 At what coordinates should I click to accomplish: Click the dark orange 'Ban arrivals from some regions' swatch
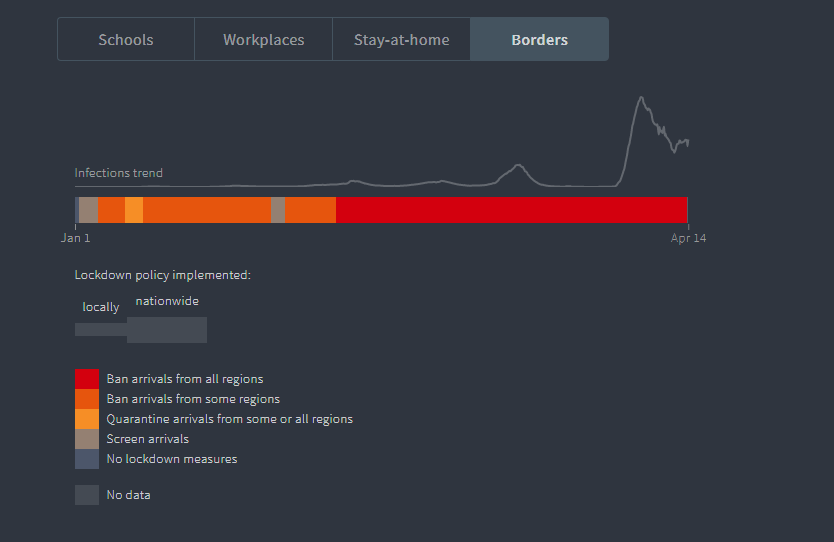coord(87,399)
